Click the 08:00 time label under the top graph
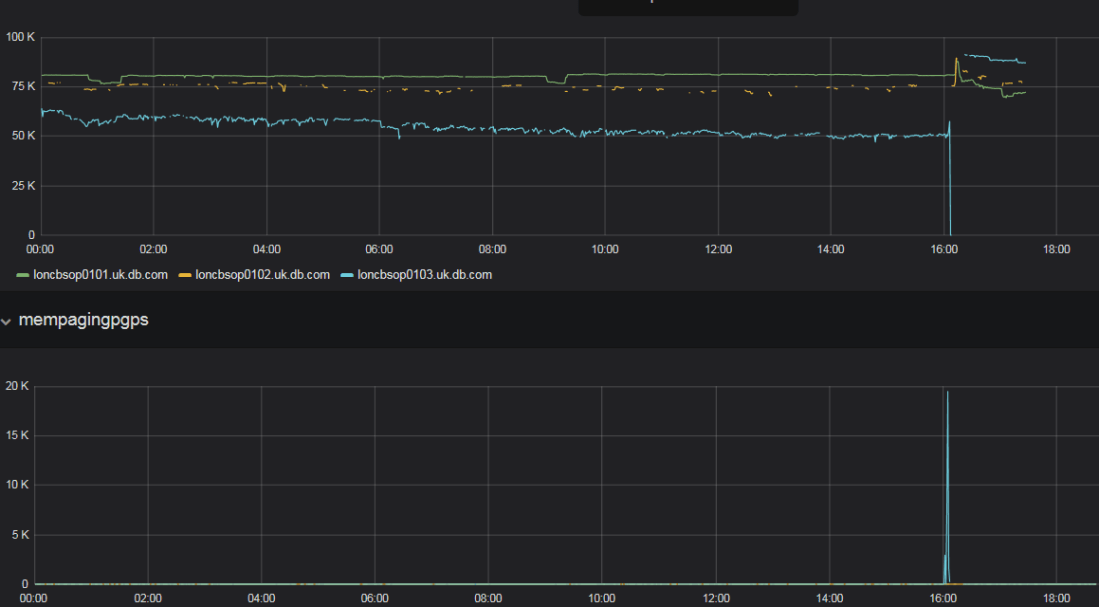 [x=492, y=249]
